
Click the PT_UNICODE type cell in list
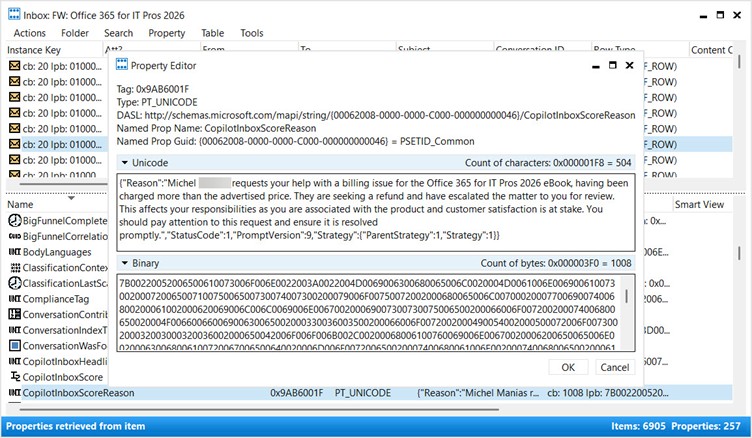[363, 393]
